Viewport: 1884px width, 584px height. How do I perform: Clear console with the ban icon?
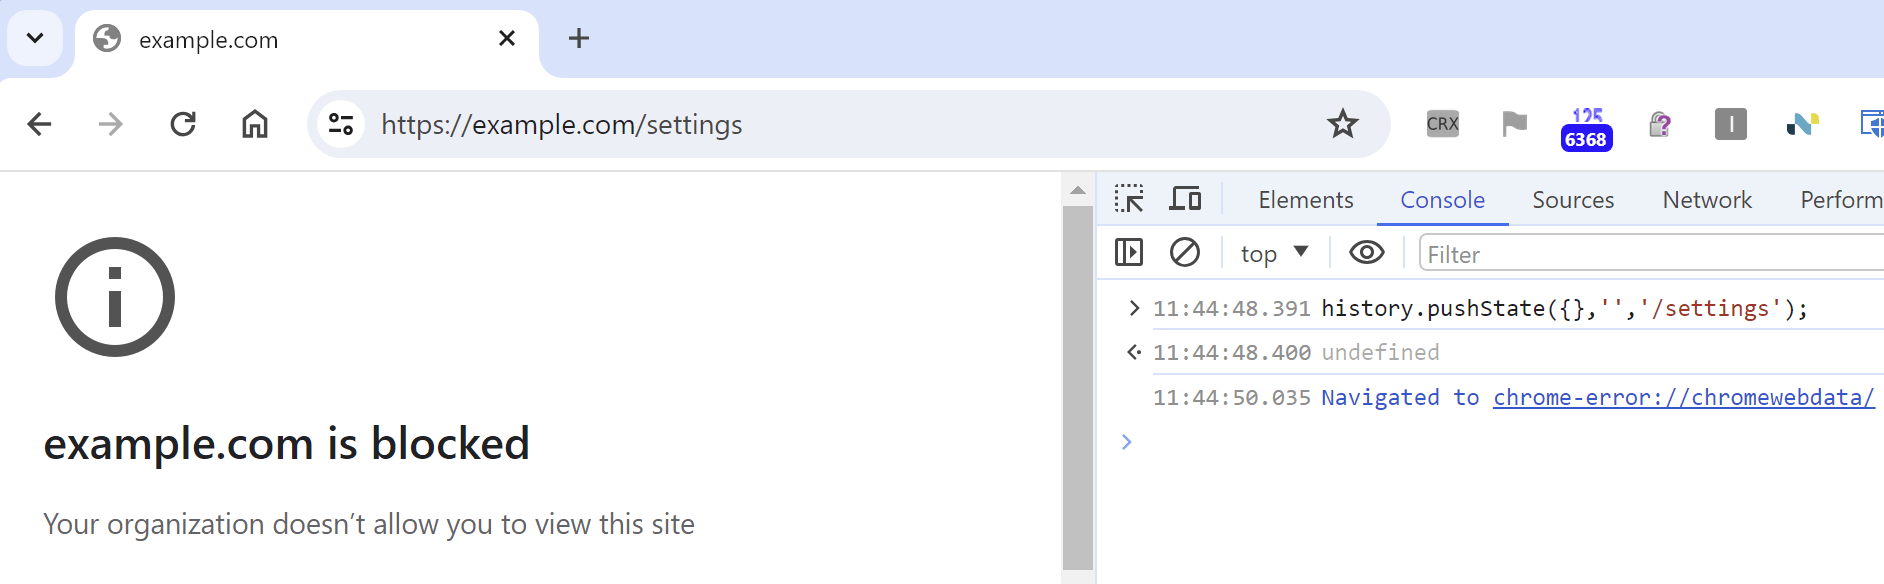(x=1185, y=252)
